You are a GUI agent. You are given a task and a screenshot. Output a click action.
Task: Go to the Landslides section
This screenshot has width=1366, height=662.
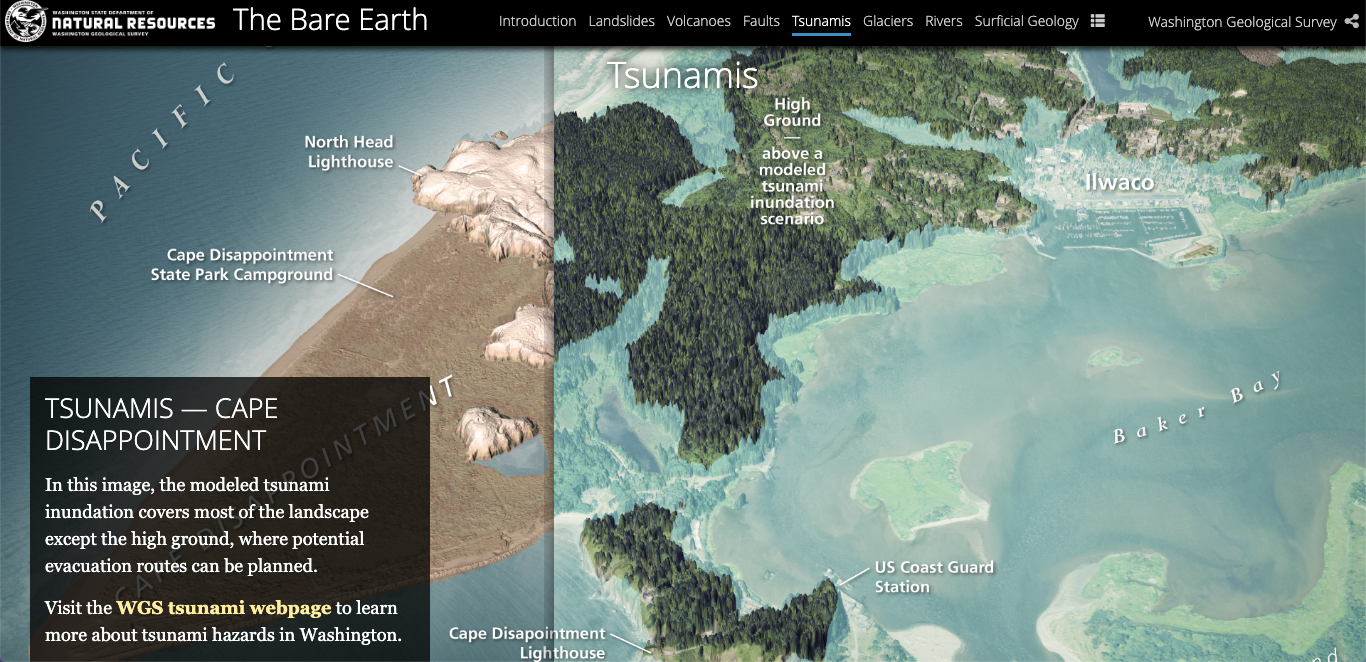(x=621, y=21)
